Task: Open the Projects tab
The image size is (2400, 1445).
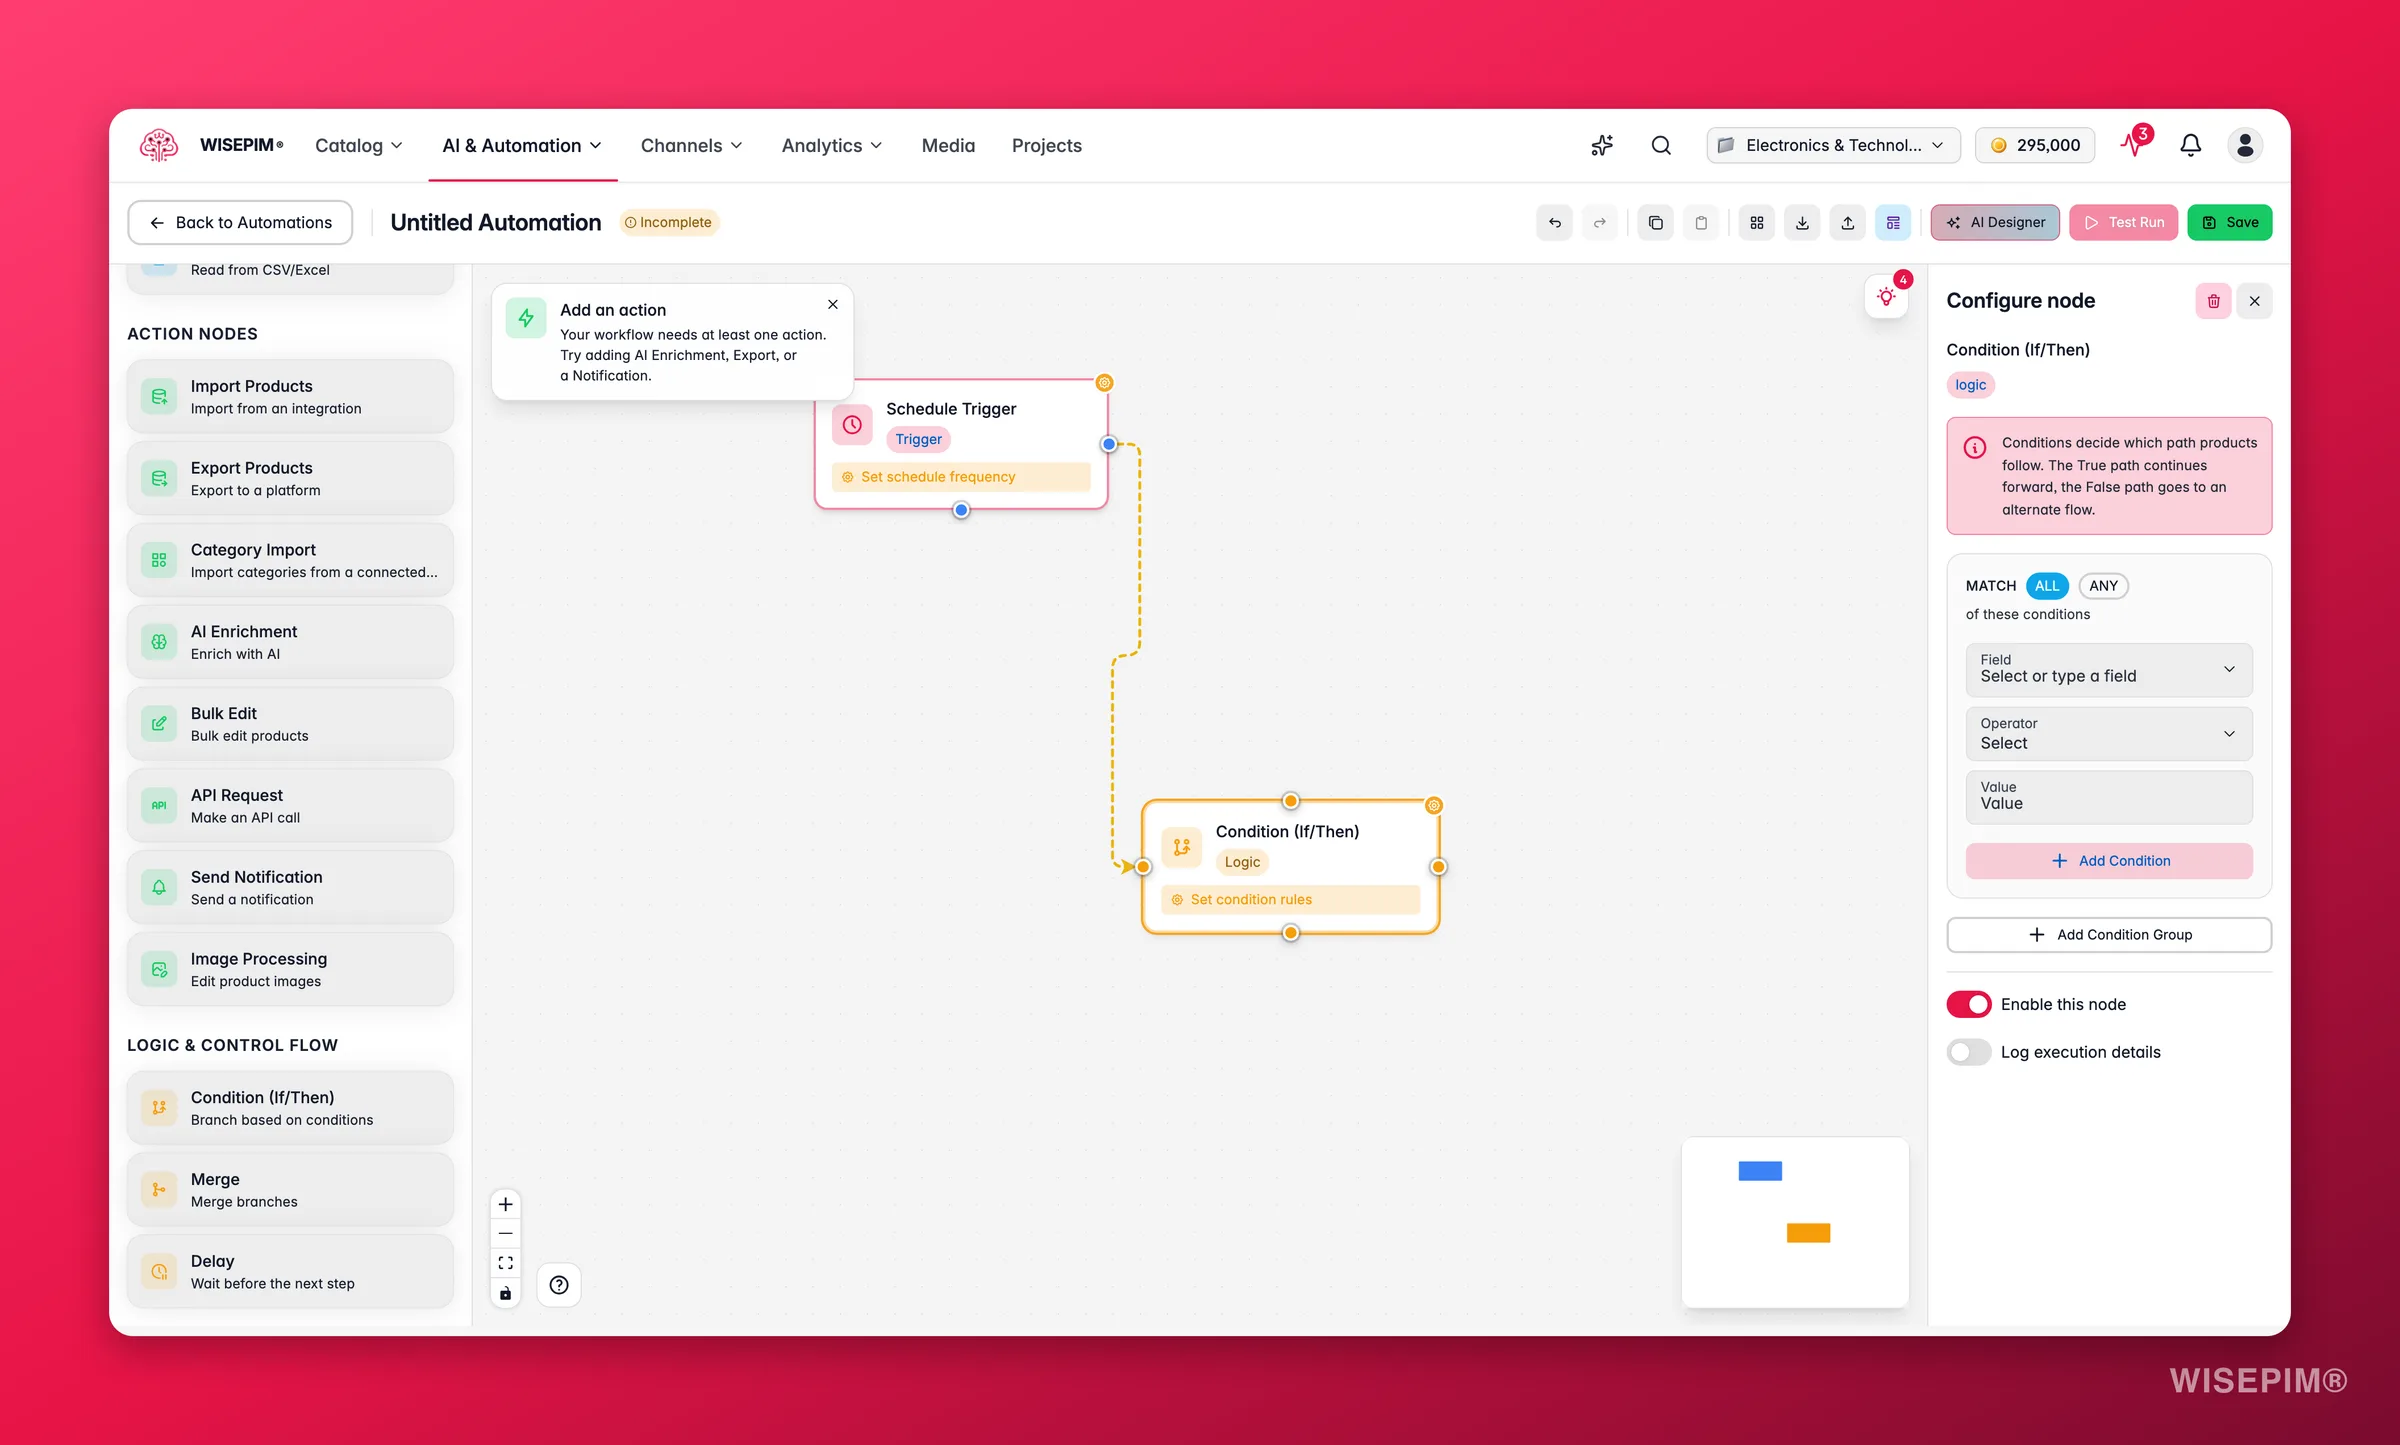Action: [x=1046, y=146]
